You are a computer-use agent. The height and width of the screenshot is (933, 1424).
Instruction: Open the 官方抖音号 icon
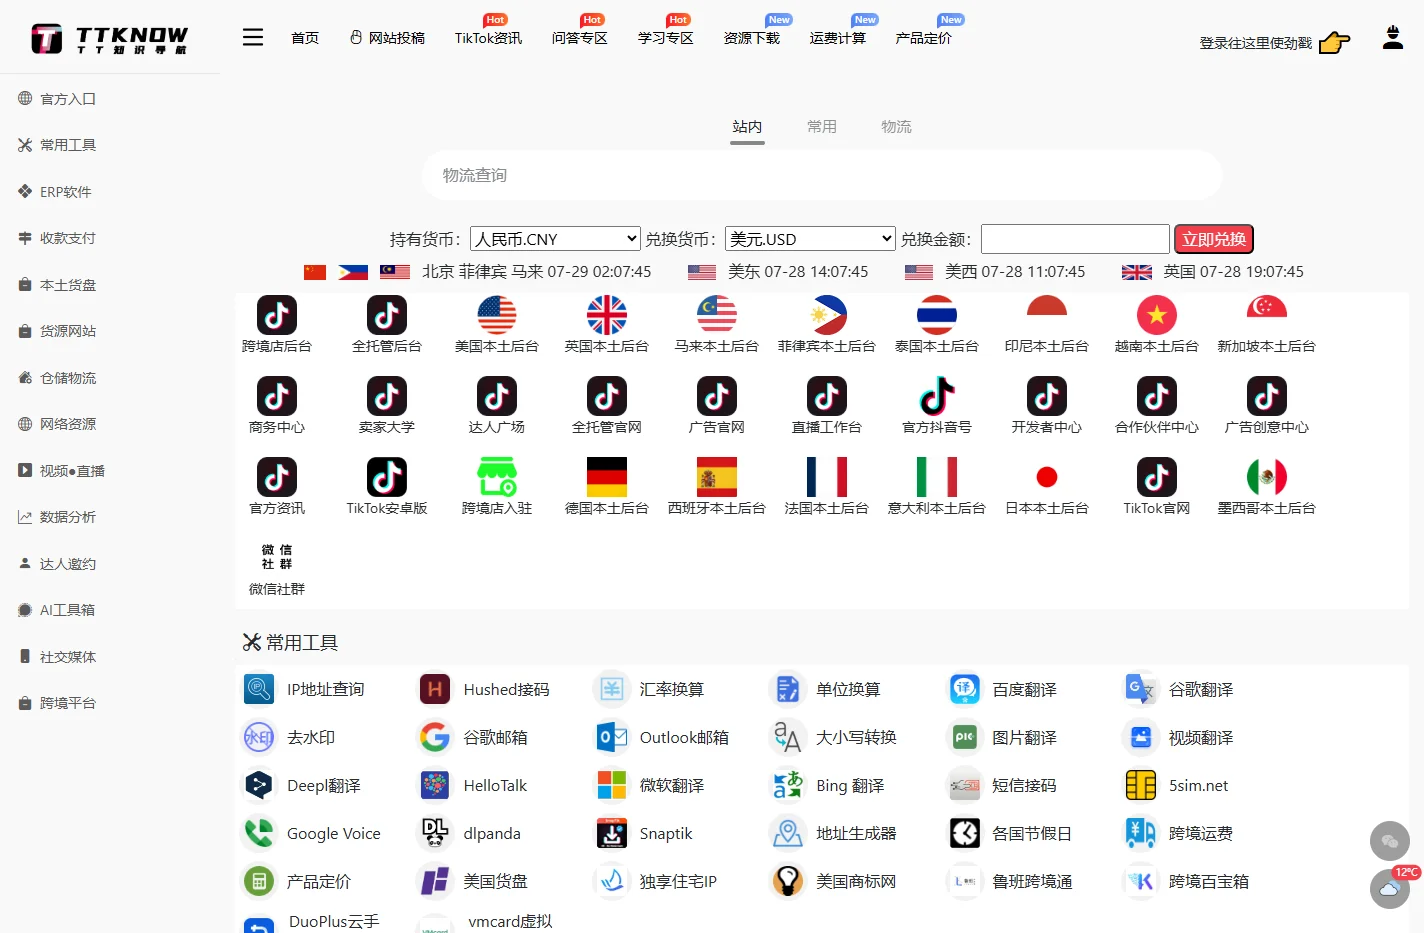(937, 396)
